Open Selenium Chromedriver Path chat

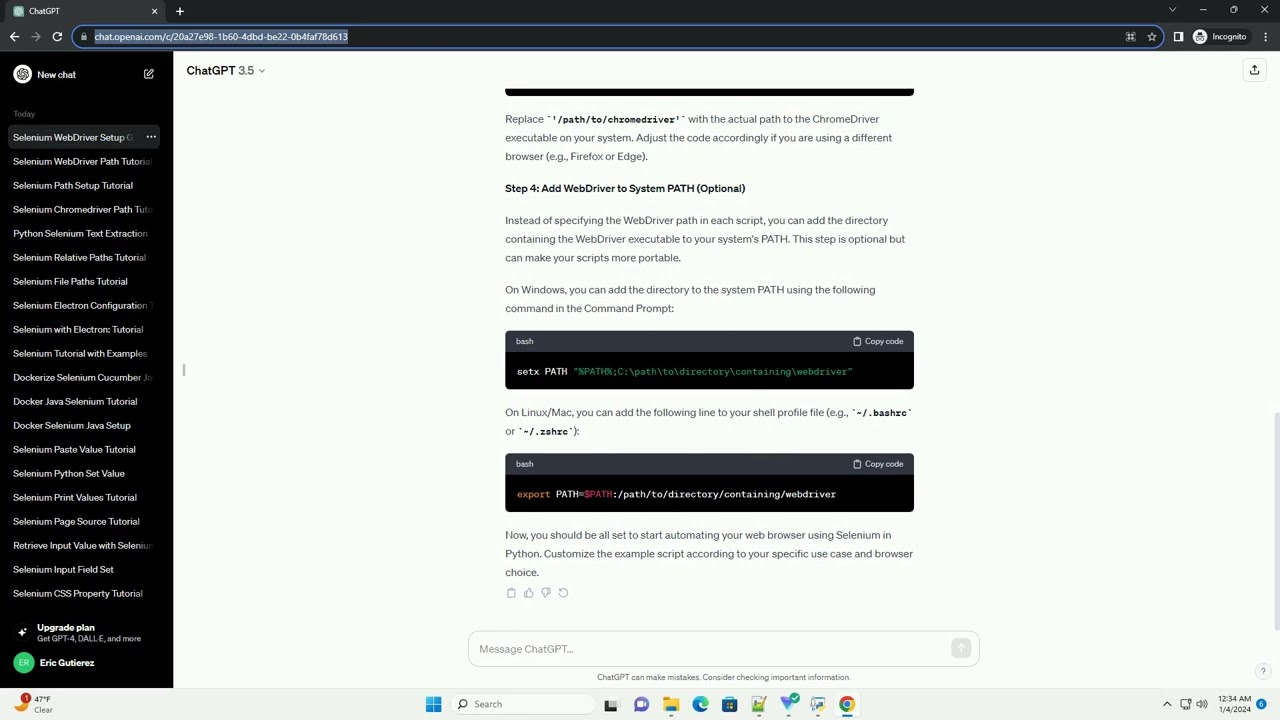click(x=82, y=209)
